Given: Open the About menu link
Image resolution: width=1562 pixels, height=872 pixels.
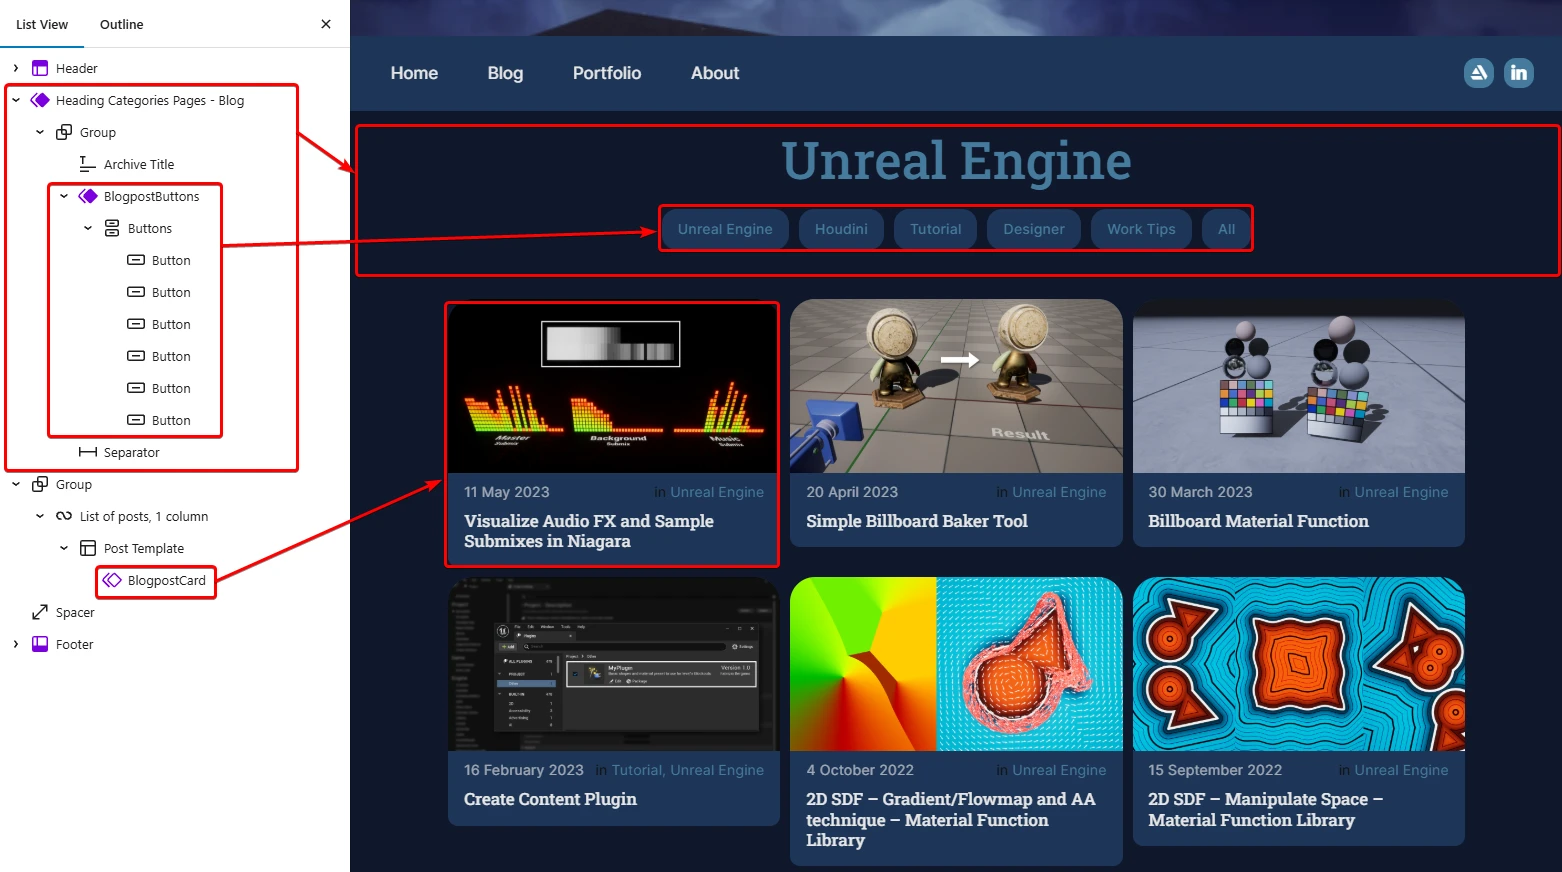Looking at the screenshot, I should 715,73.
